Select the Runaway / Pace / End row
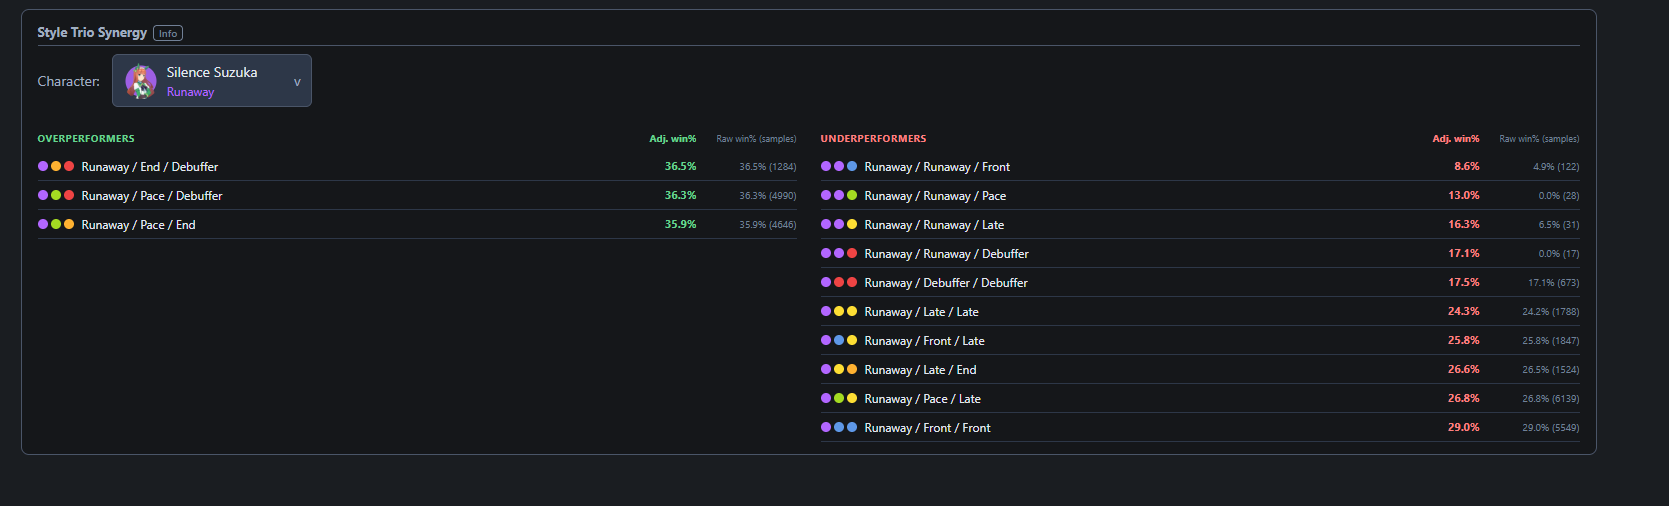The height and width of the screenshot is (506, 1669). [417, 225]
